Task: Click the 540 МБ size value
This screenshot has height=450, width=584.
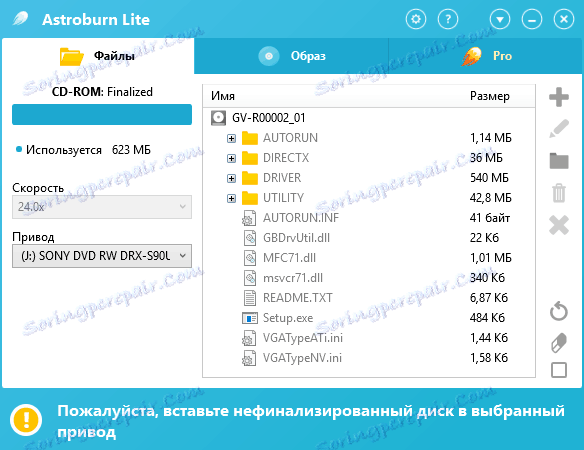Action: click(489, 178)
